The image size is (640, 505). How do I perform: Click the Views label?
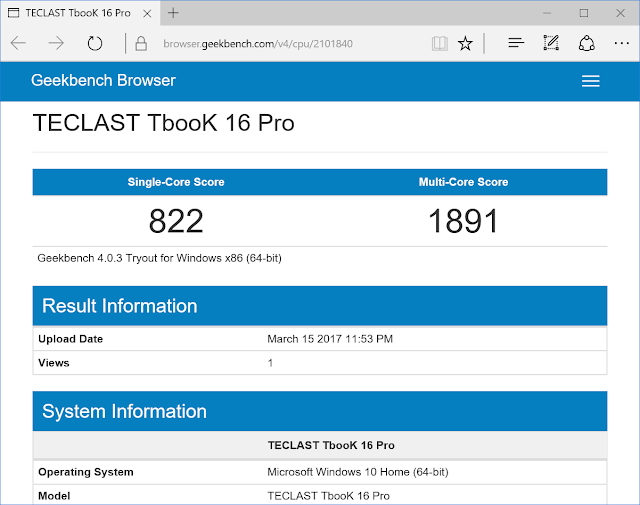point(54,363)
